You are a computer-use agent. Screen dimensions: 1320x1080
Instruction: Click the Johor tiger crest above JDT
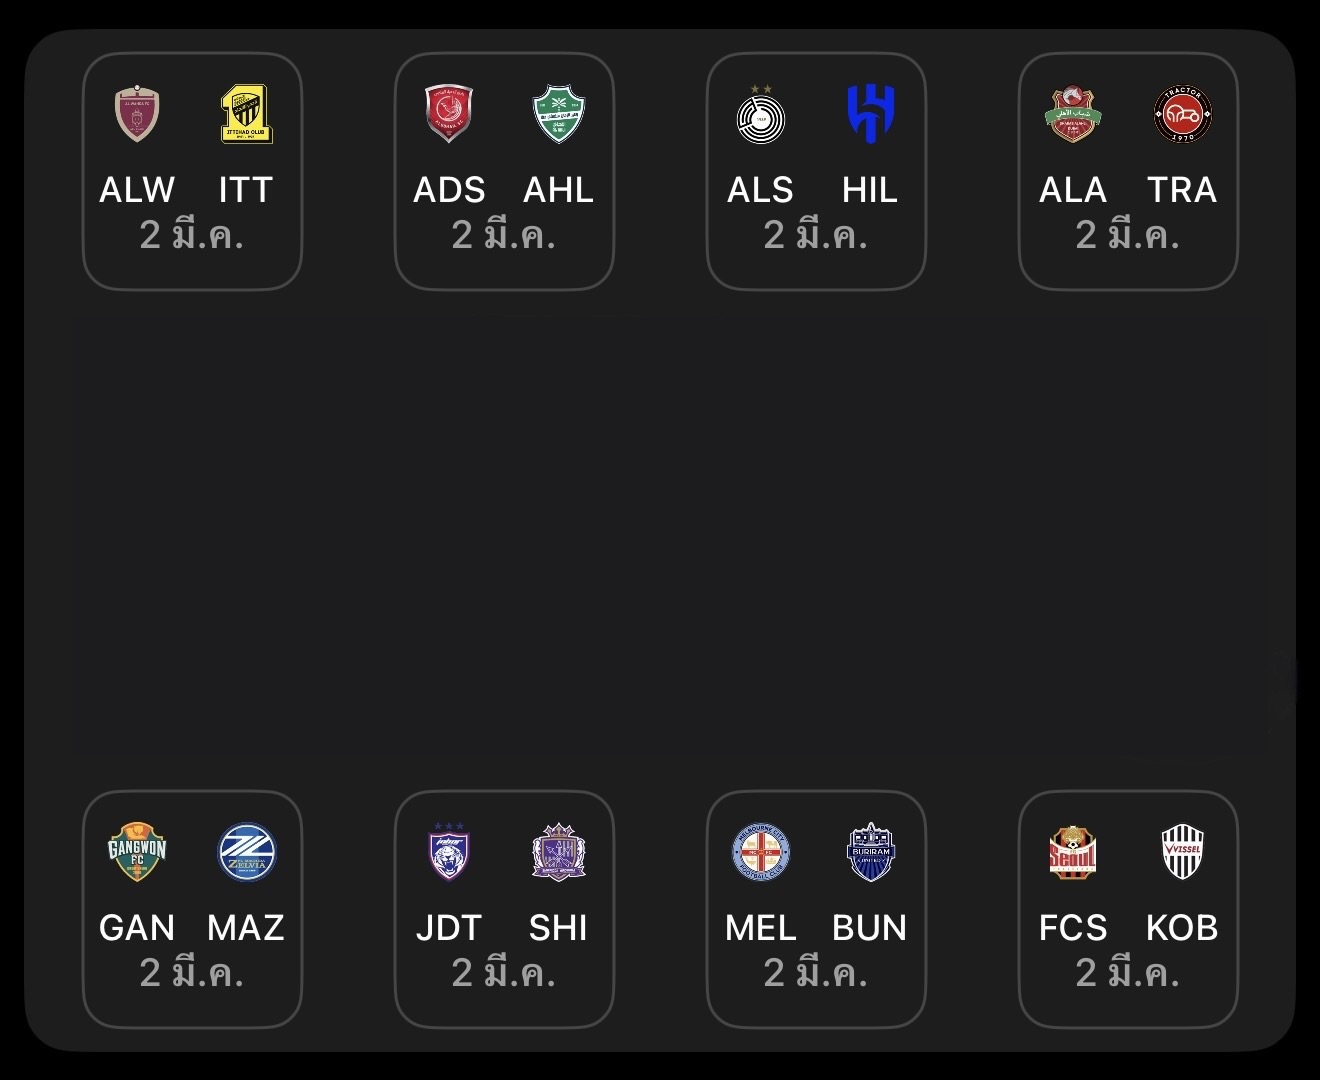pyautogui.click(x=449, y=852)
